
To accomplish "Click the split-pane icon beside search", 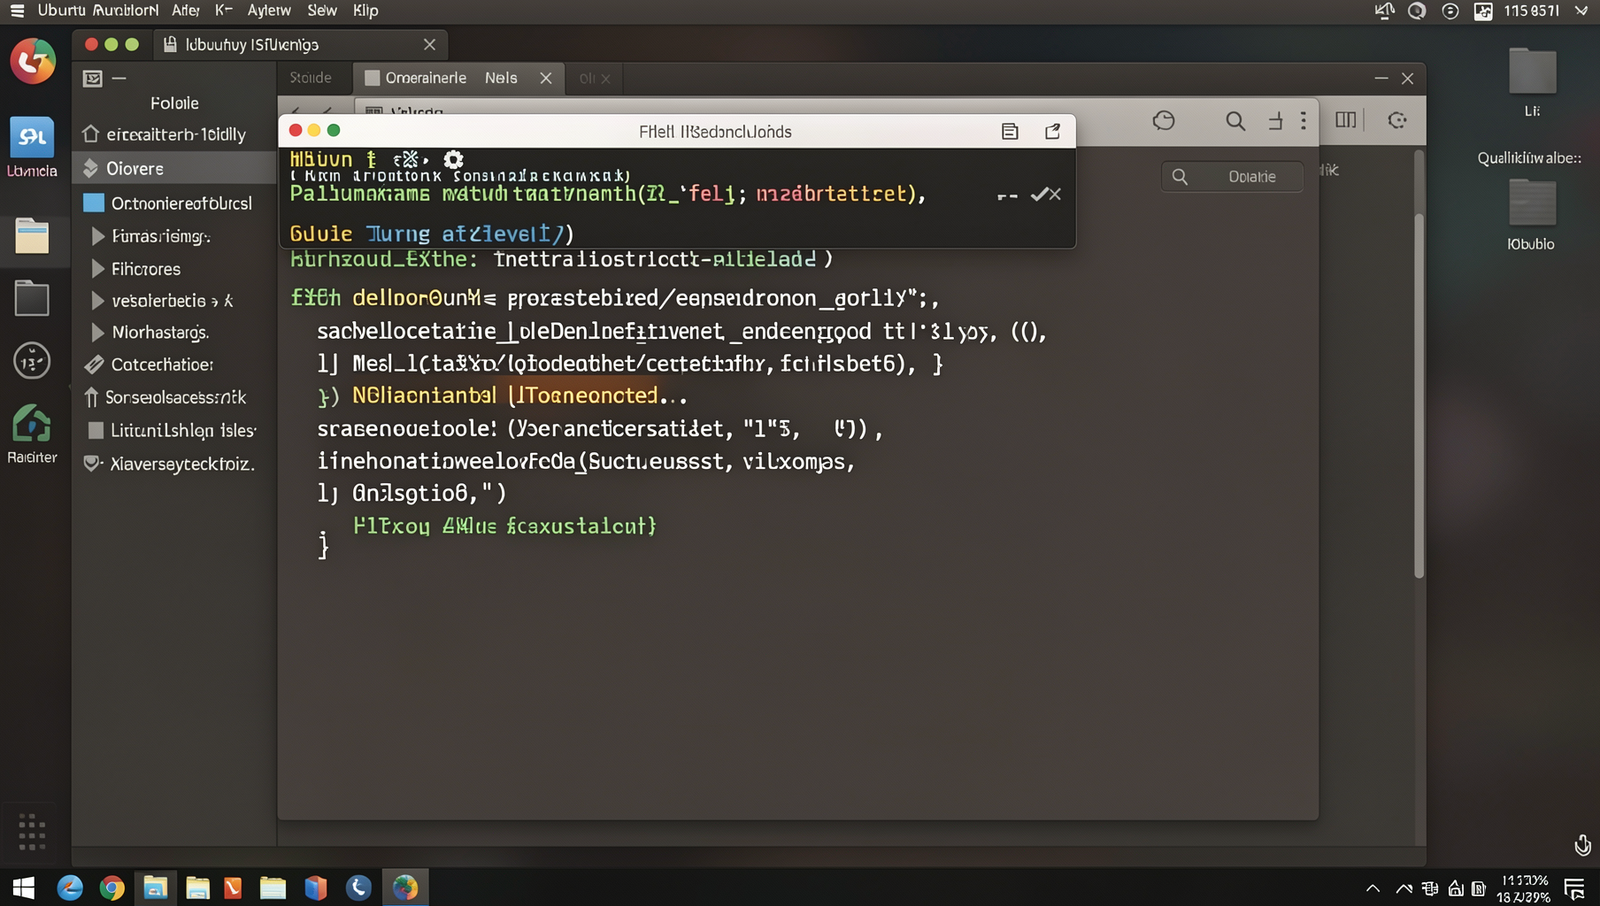I will 1275,121.
